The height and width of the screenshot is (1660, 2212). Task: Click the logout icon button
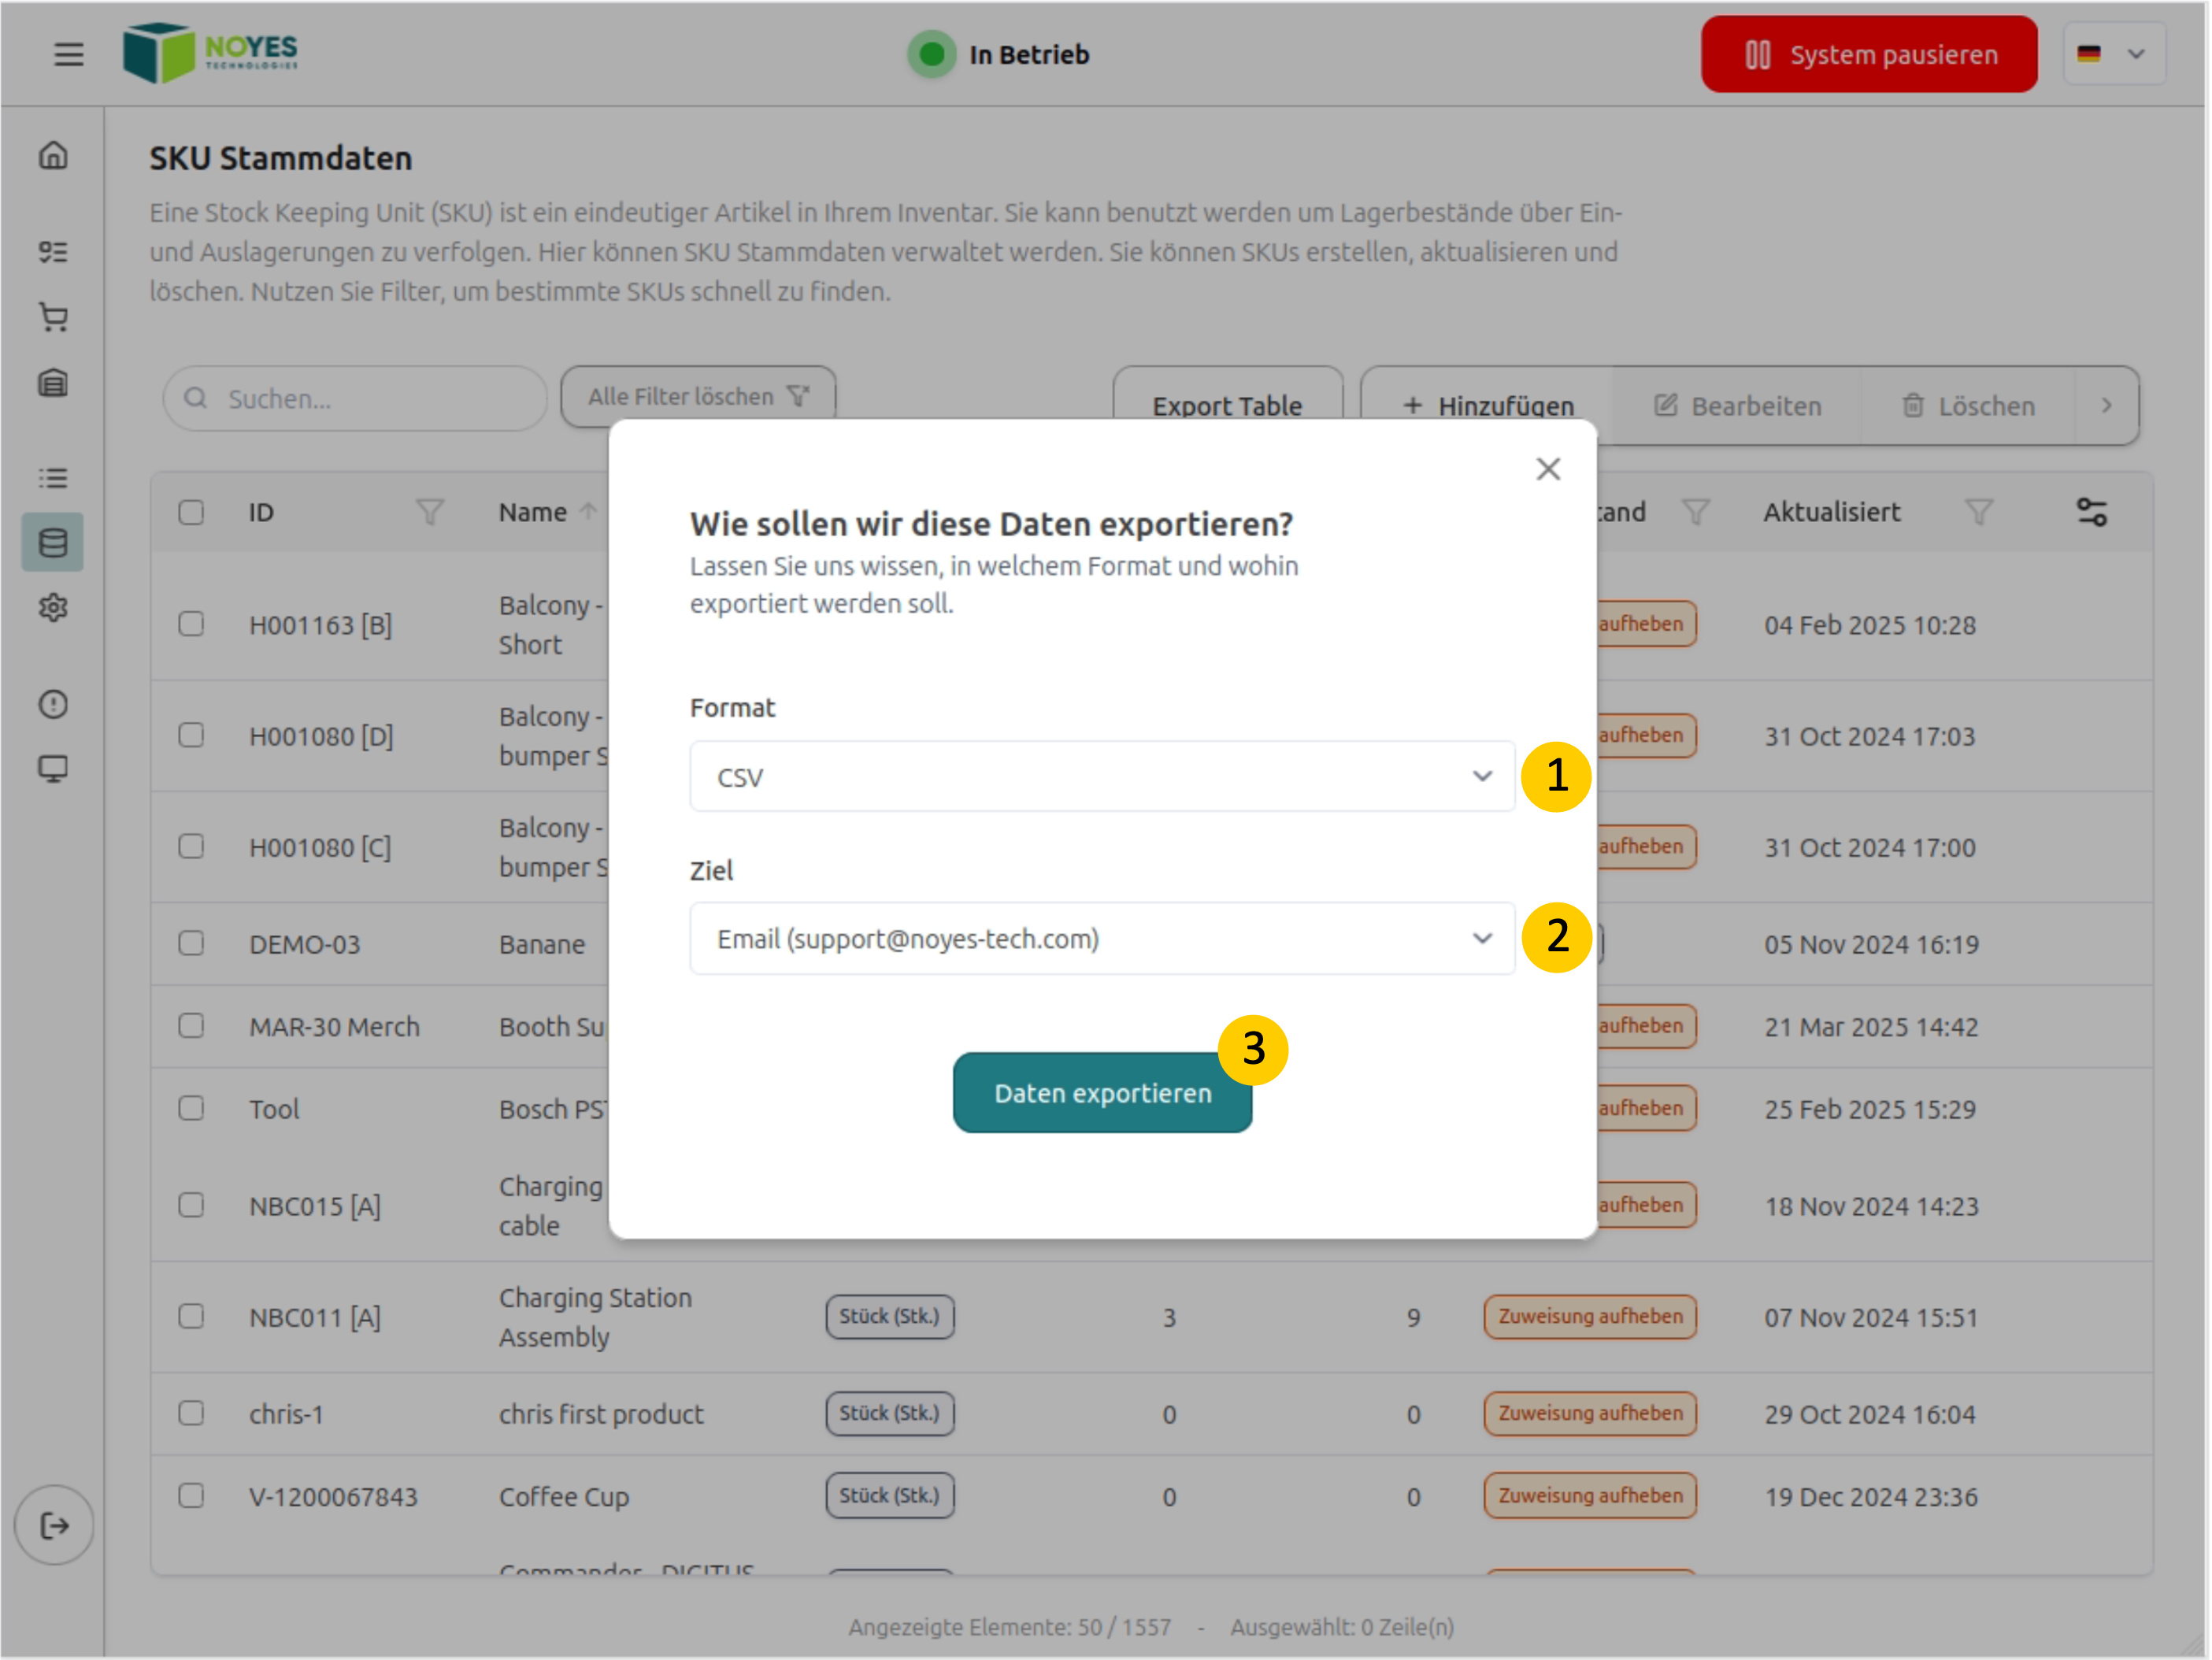[54, 1526]
